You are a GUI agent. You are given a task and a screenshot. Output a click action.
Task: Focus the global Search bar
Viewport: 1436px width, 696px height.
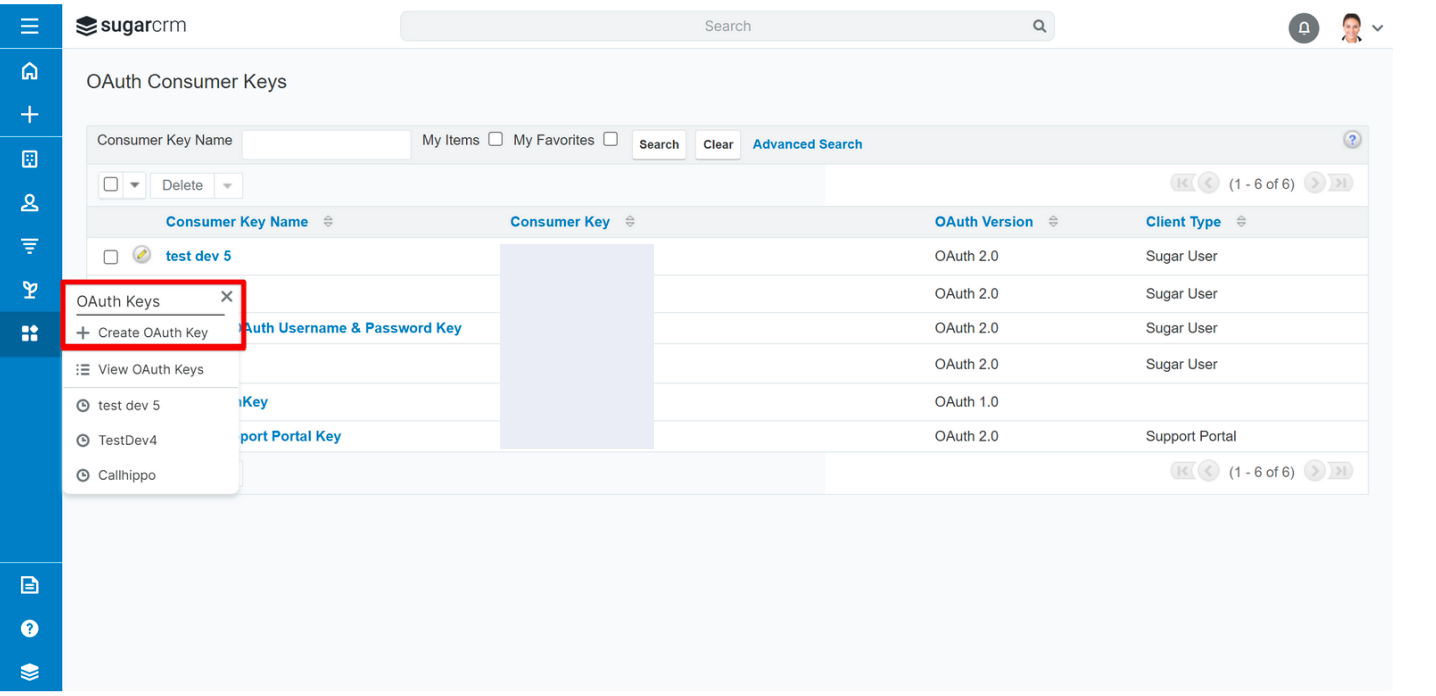pos(727,26)
